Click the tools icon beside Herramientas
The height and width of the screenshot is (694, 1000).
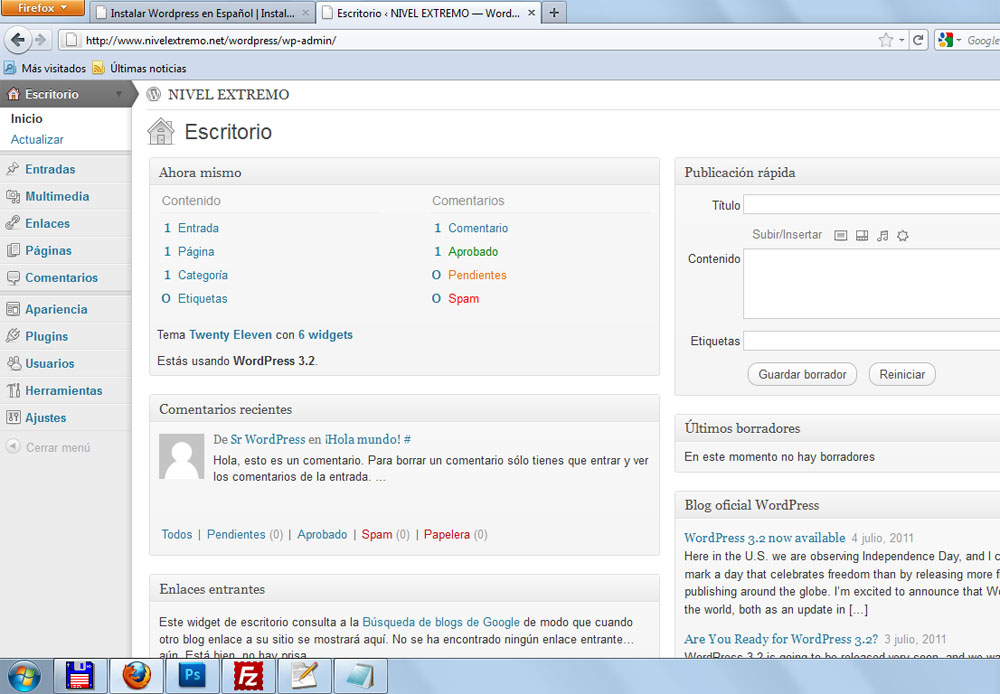(14, 390)
